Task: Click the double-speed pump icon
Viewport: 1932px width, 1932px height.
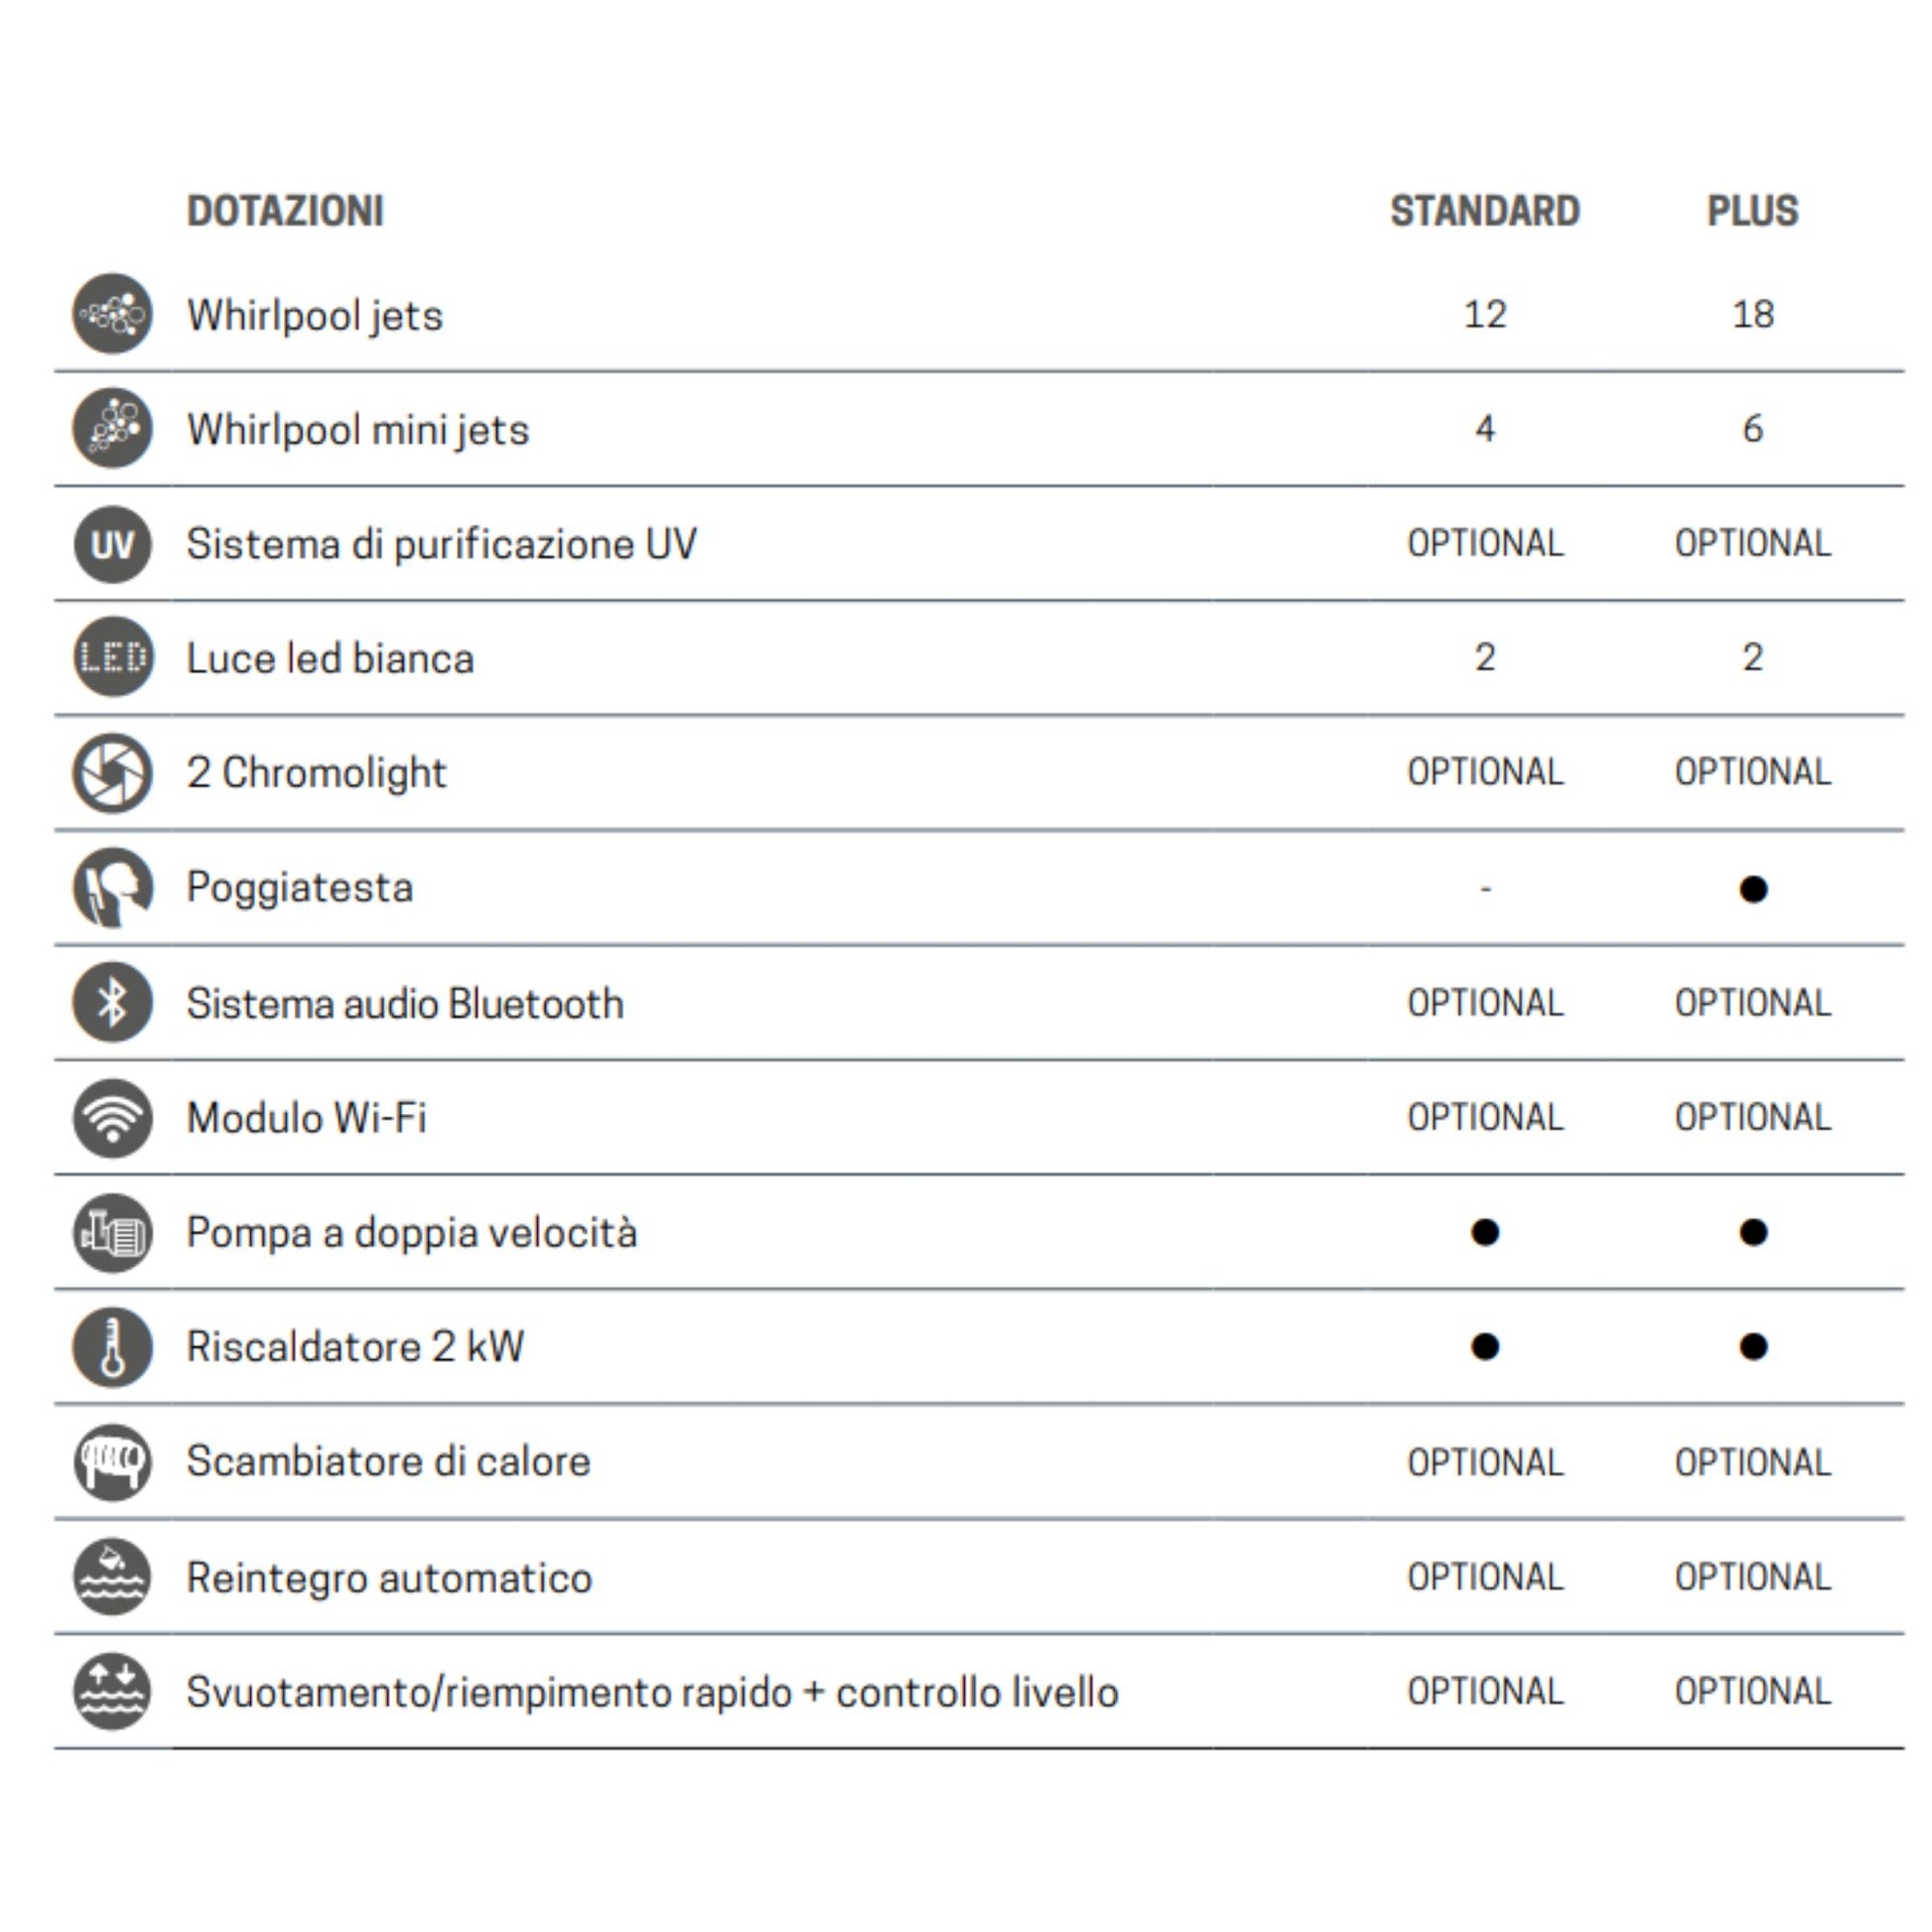Action: point(113,1232)
